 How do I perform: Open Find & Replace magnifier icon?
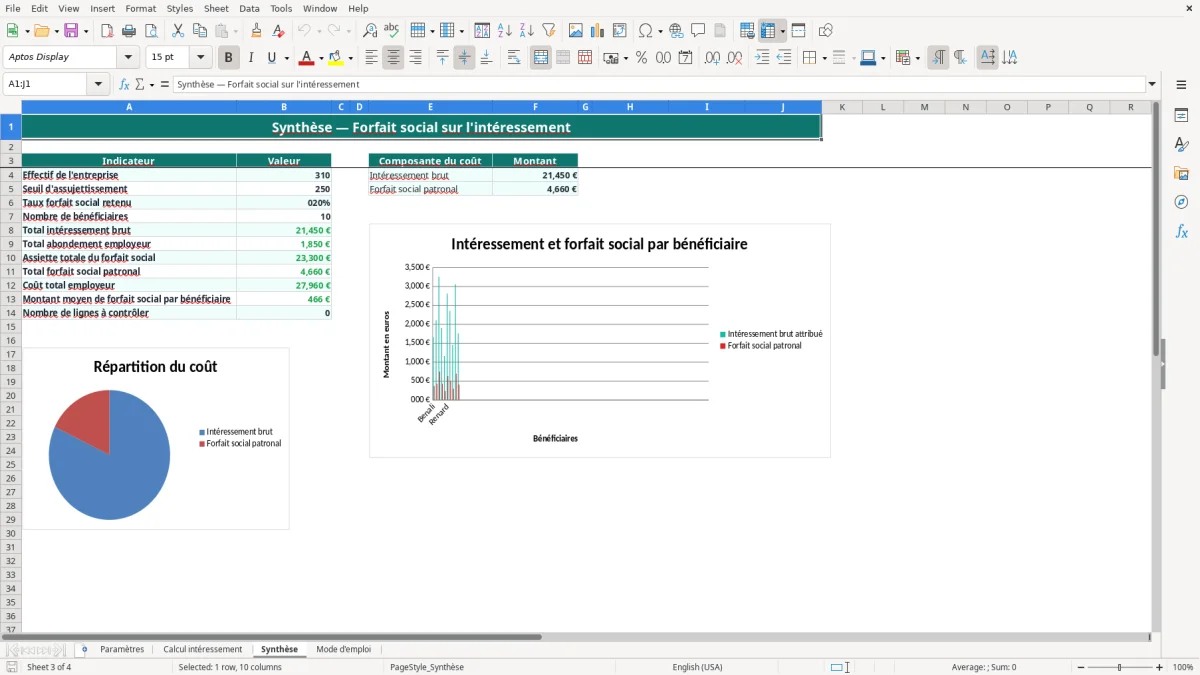coord(370,31)
